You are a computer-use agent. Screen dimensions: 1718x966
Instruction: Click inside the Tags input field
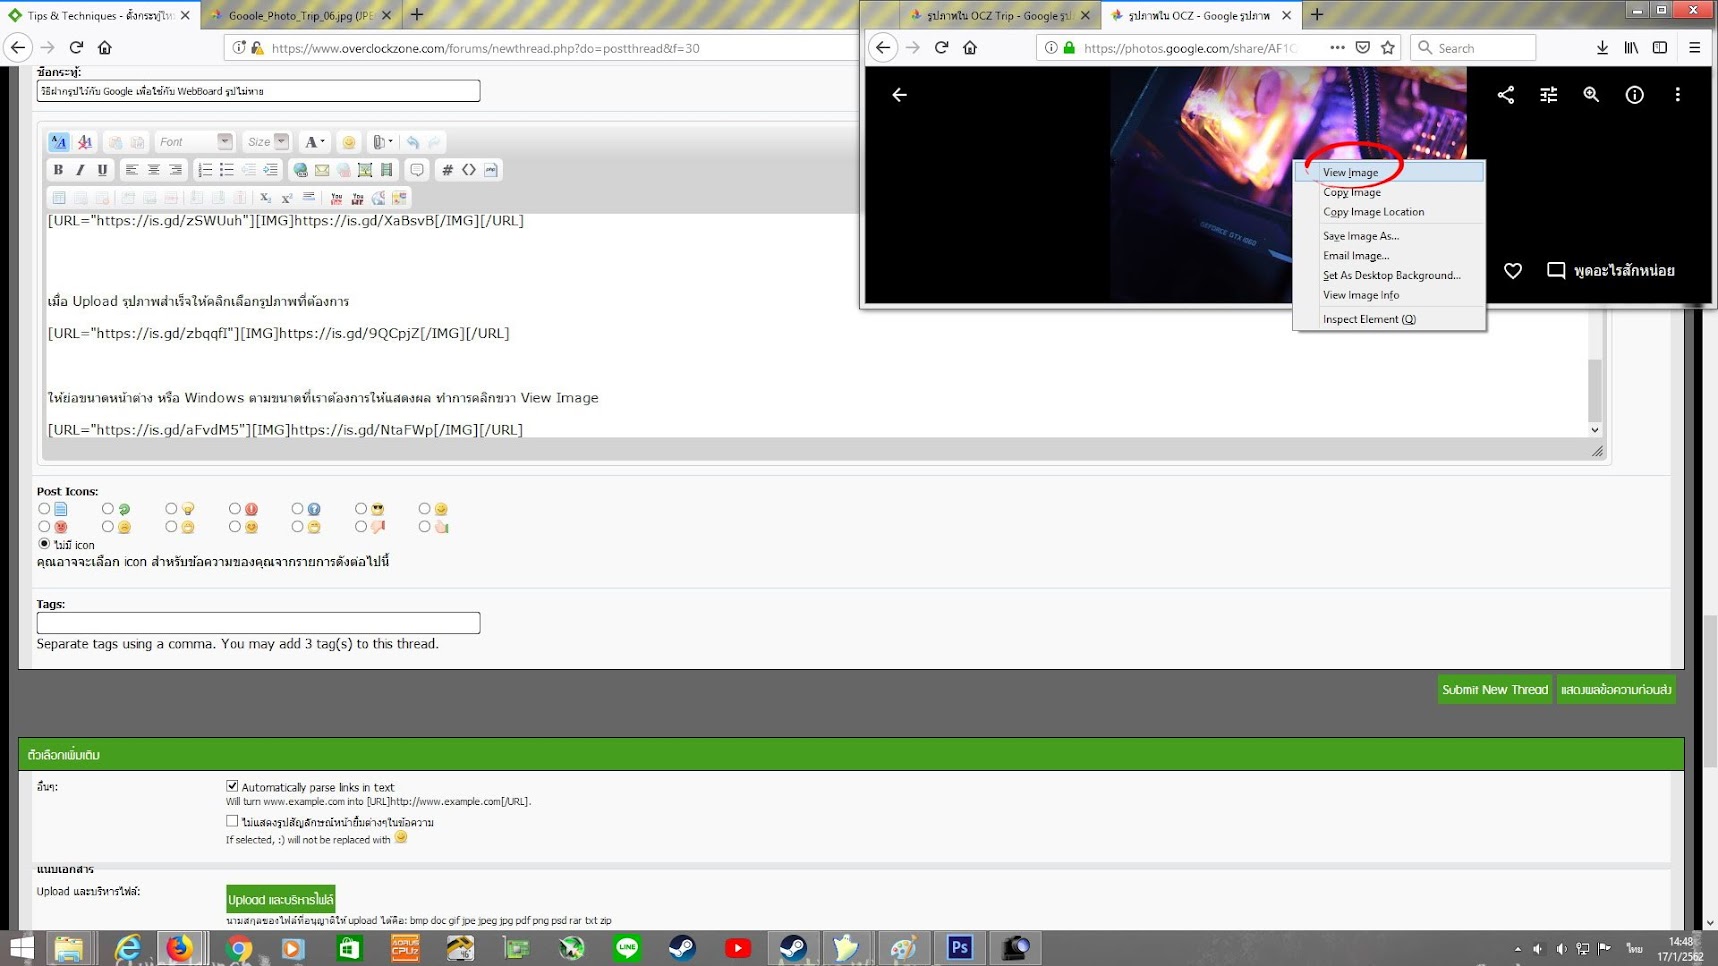258,623
